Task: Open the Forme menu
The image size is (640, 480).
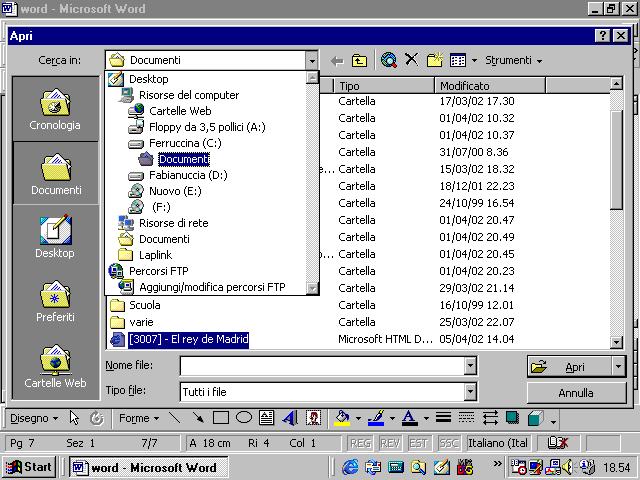Action: tap(139, 418)
